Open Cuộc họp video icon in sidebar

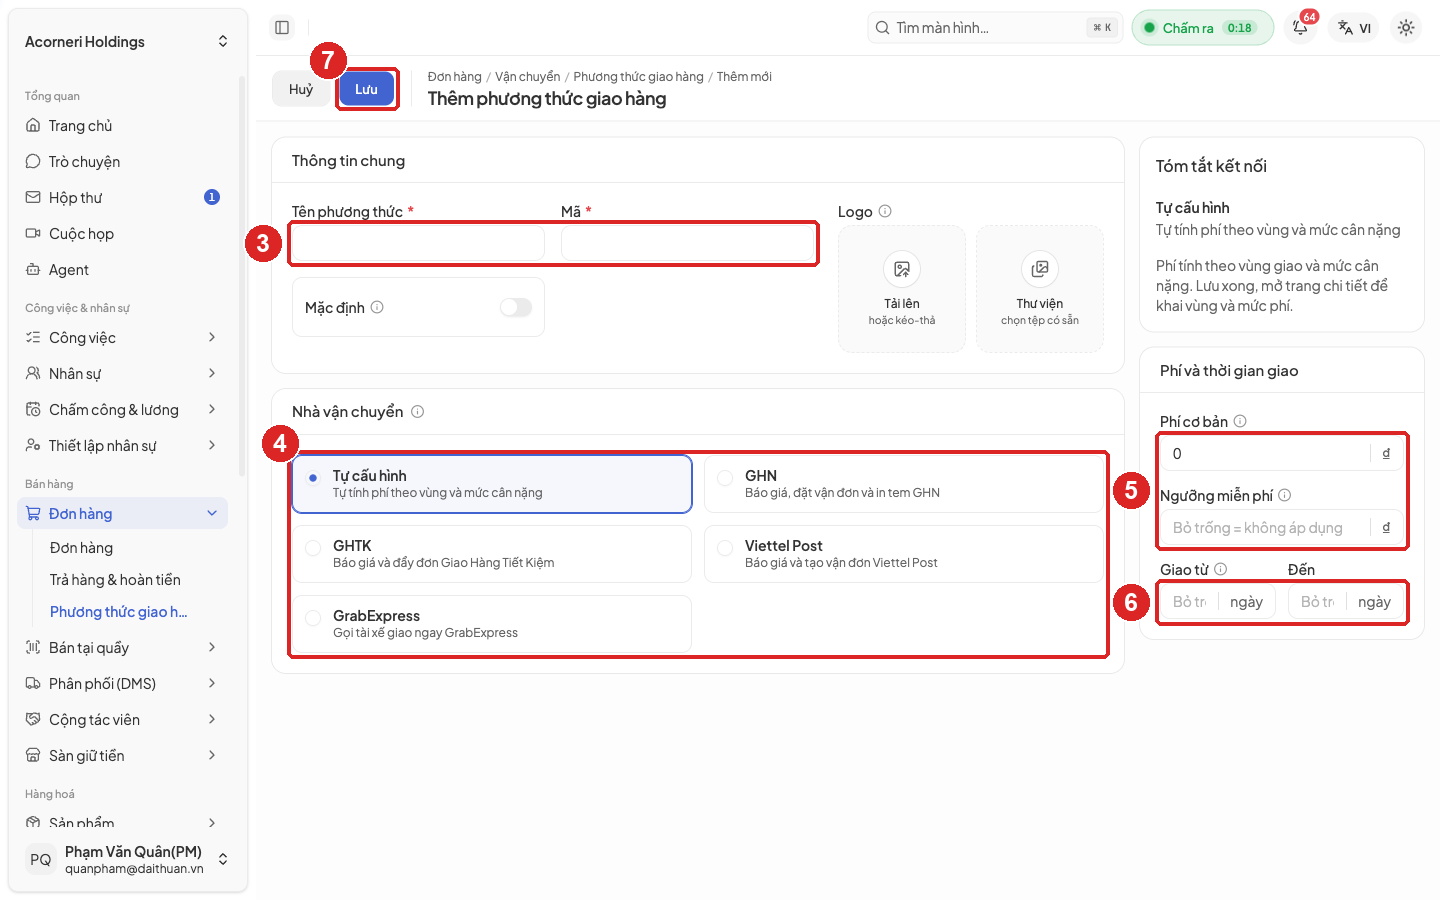(x=33, y=234)
